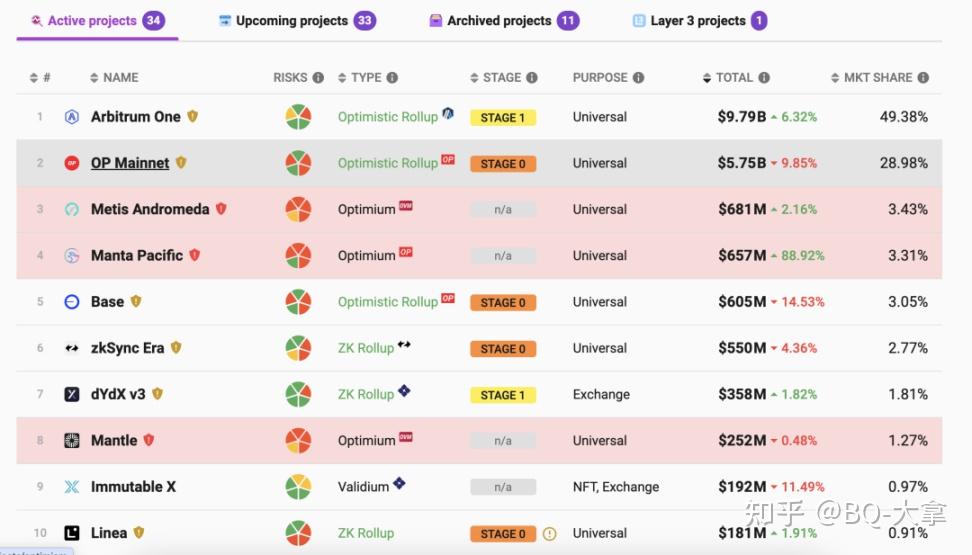The height and width of the screenshot is (555, 972).
Task: Click the Arbitrum One project logo icon
Action: pyautogui.click(x=72, y=117)
